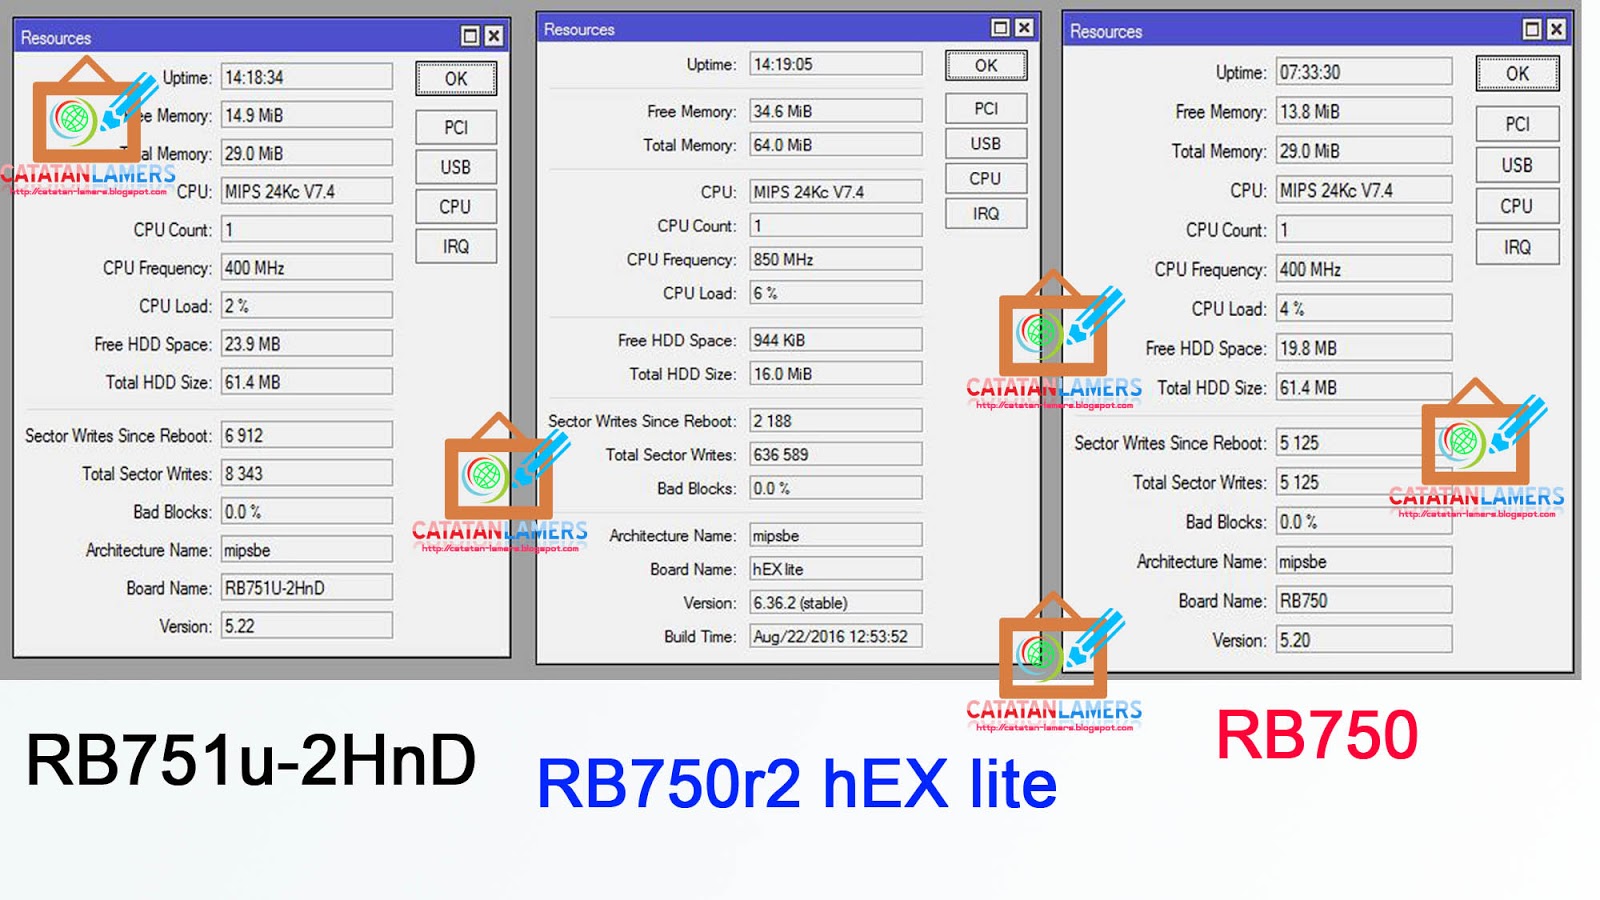Select Free HDD Space field 944 KiB
Image resolution: width=1600 pixels, height=900 pixels.
(836, 340)
